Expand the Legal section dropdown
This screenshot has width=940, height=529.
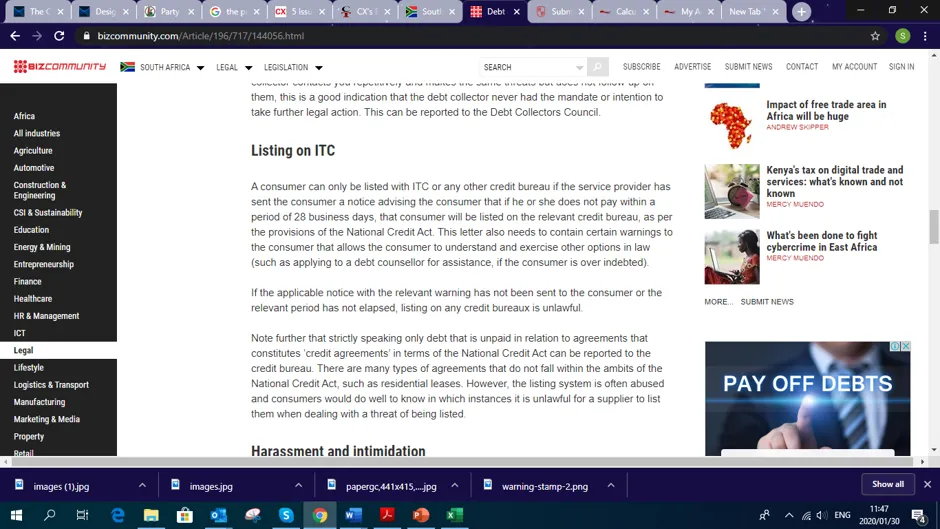(234, 67)
